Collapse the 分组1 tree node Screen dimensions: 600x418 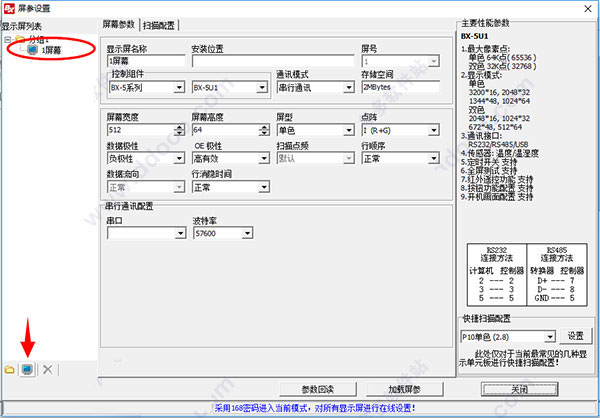(x=8, y=40)
